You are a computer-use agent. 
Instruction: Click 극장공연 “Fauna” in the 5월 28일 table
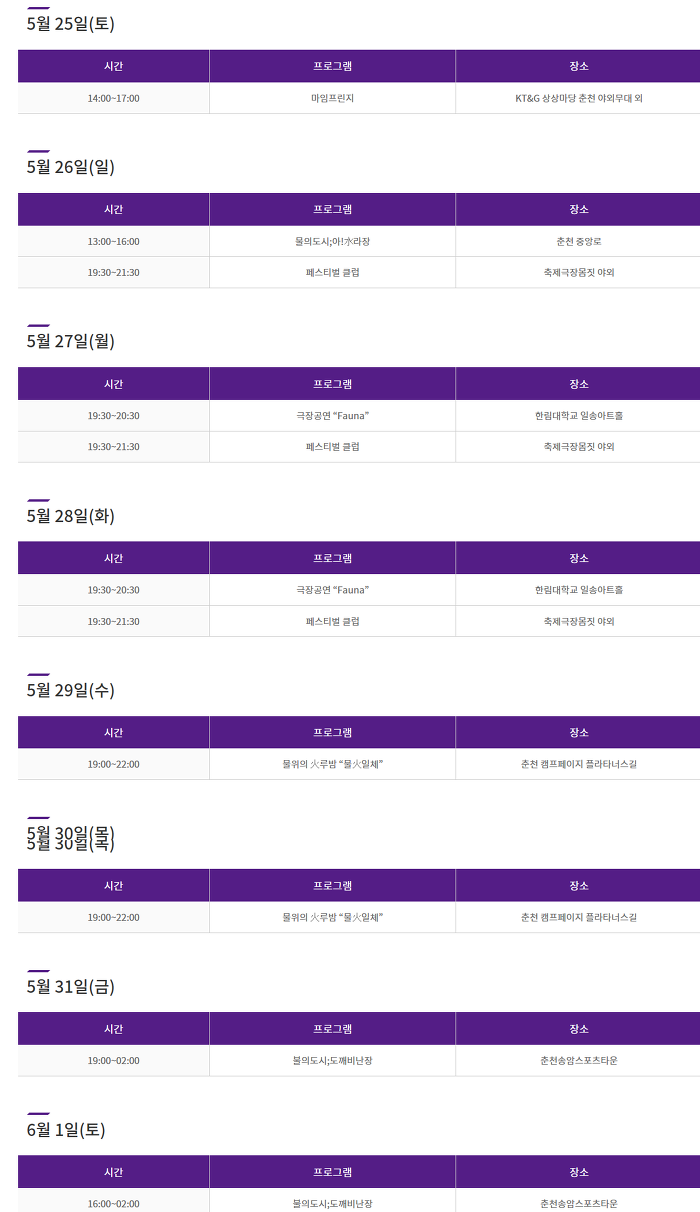tap(332, 590)
